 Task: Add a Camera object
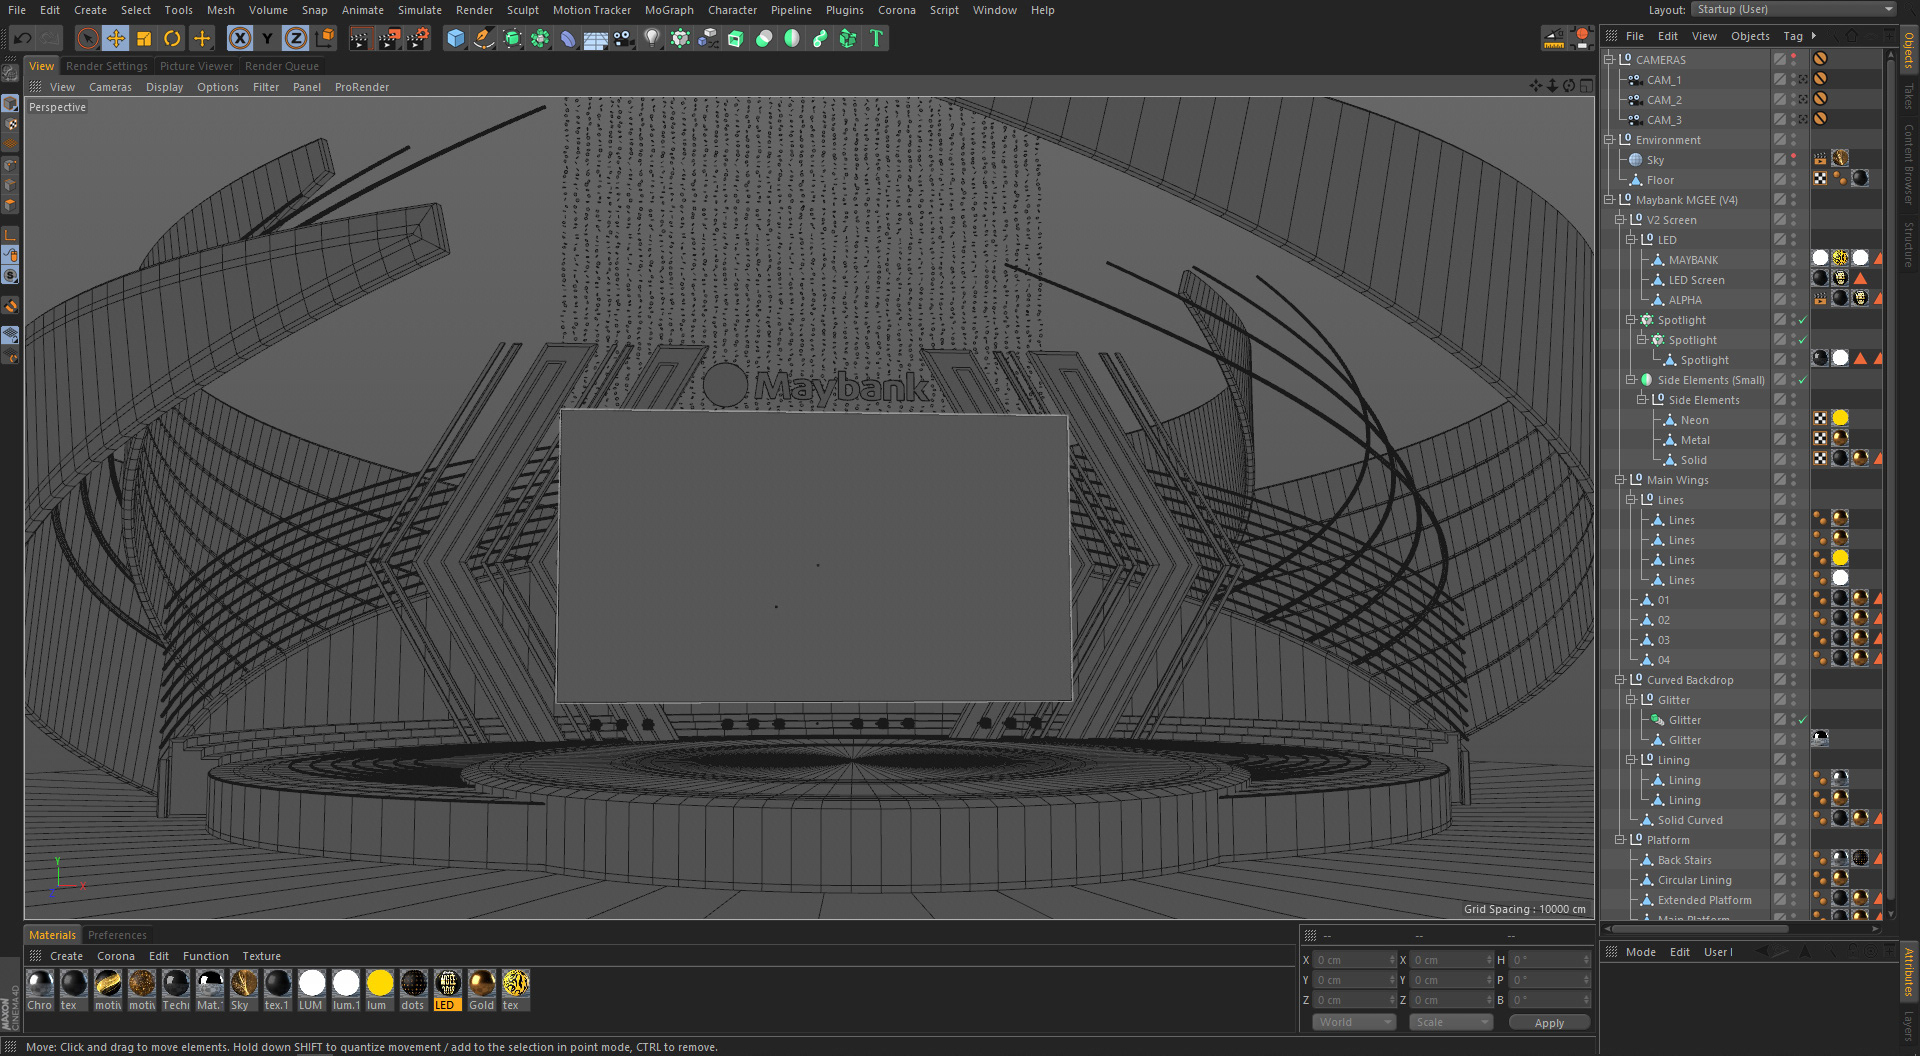624,38
